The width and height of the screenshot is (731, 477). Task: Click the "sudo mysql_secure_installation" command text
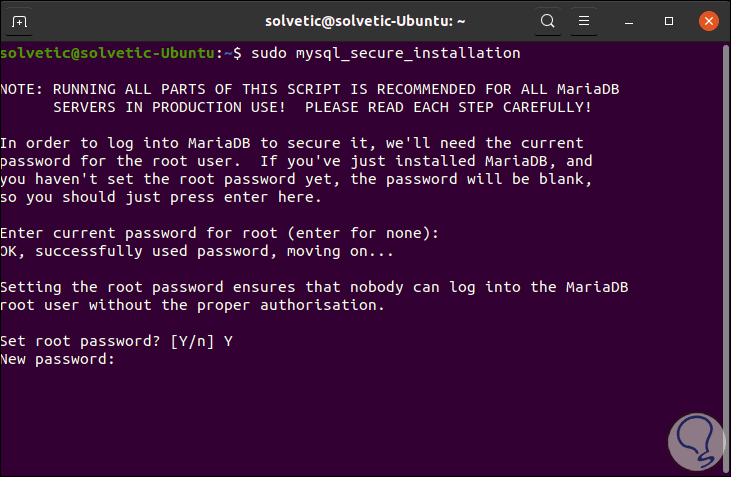click(x=384, y=52)
